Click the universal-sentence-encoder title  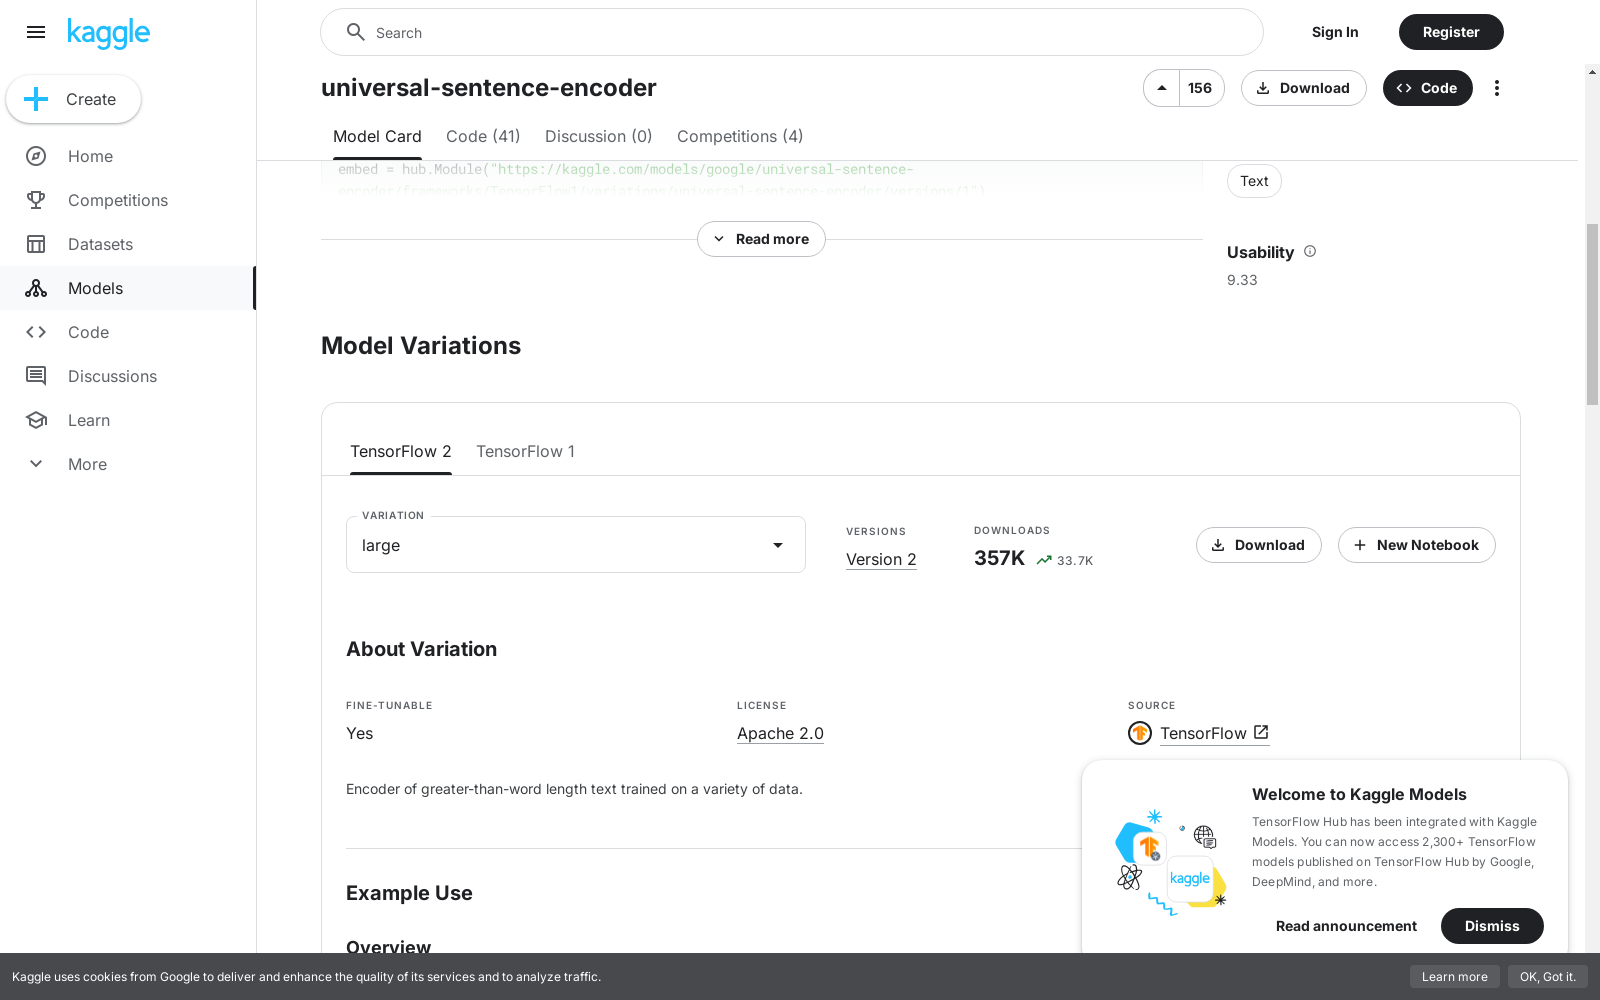click(489, 88)
